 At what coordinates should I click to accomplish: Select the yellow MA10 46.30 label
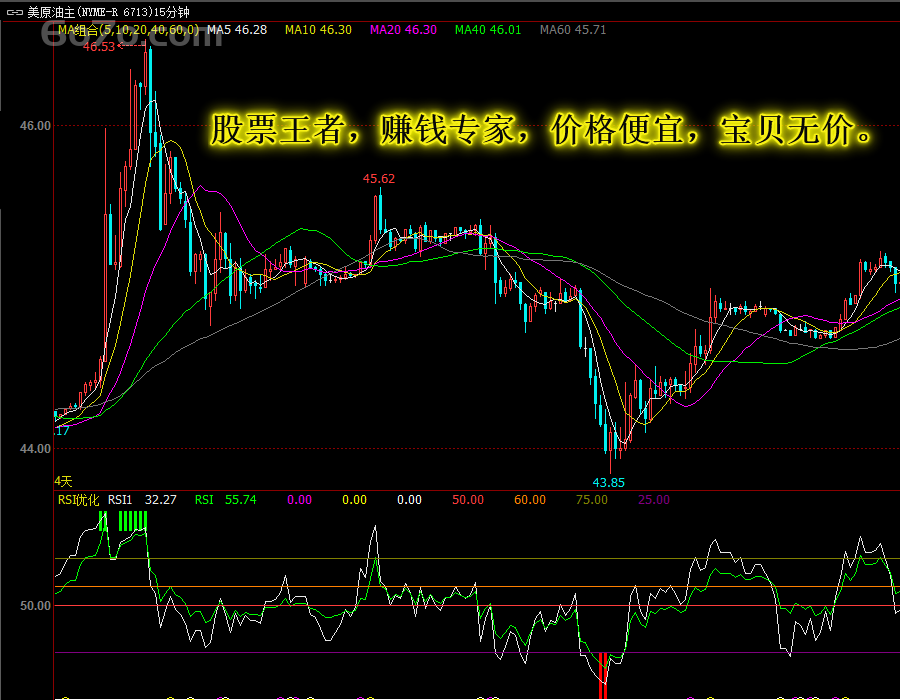318,30
